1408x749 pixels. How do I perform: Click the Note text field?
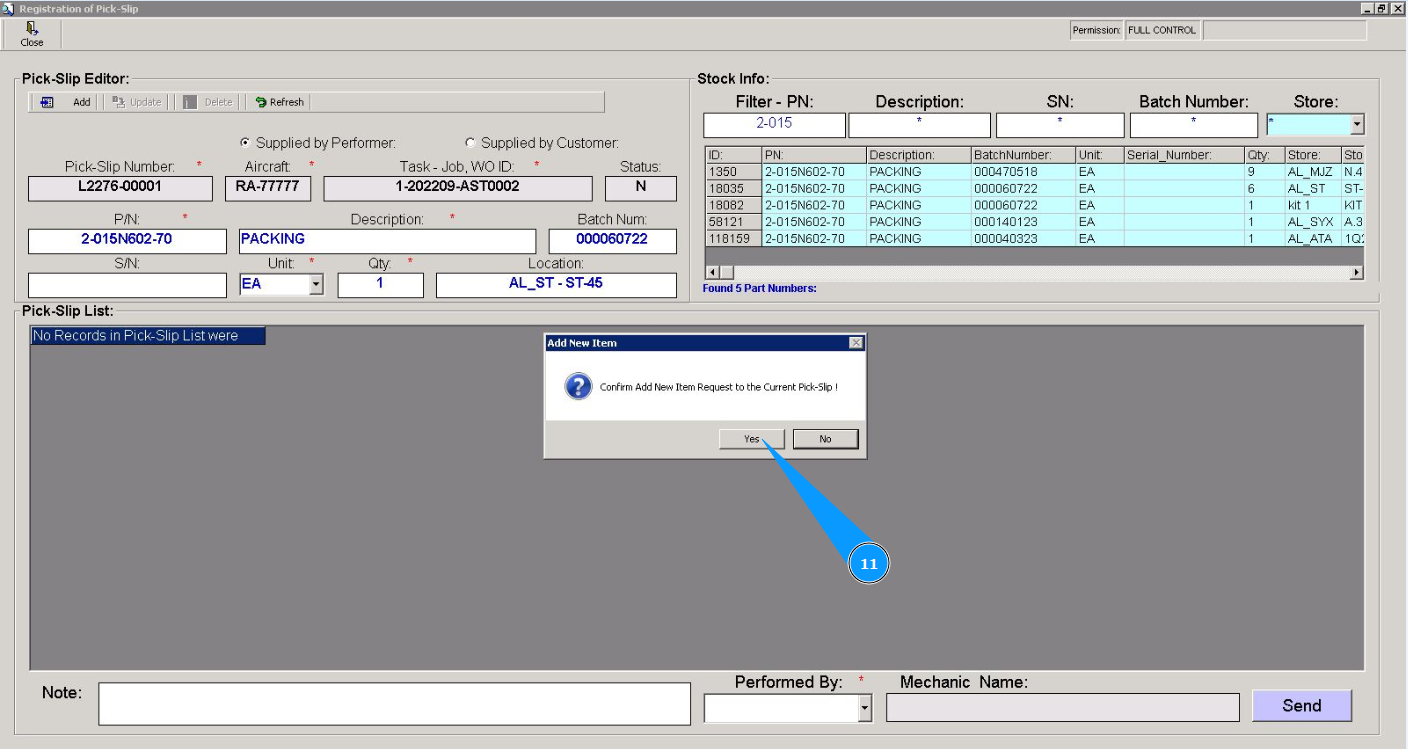tap(394, 704)
